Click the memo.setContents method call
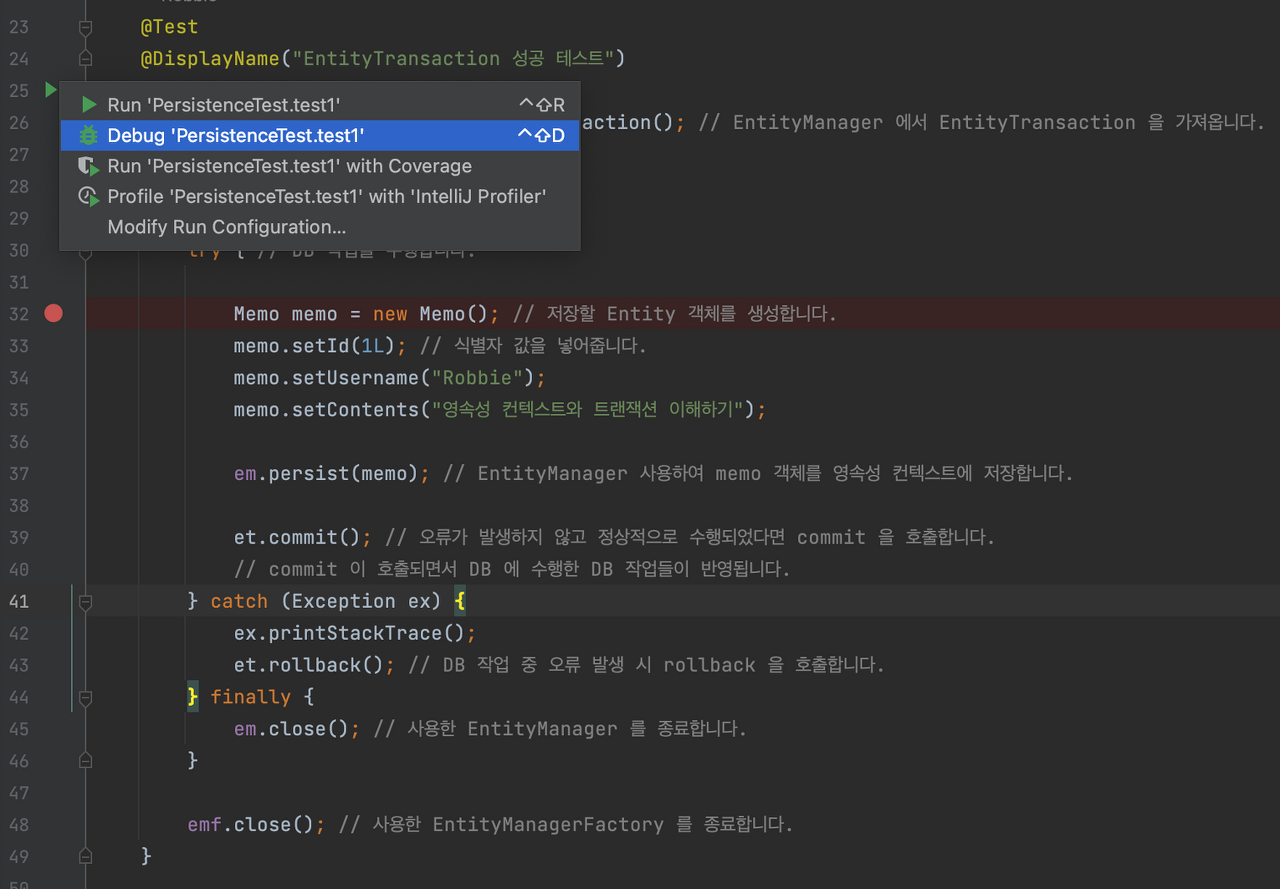Image resolution: width=1280 pixels, height=889 pixels. click(326, 410)
